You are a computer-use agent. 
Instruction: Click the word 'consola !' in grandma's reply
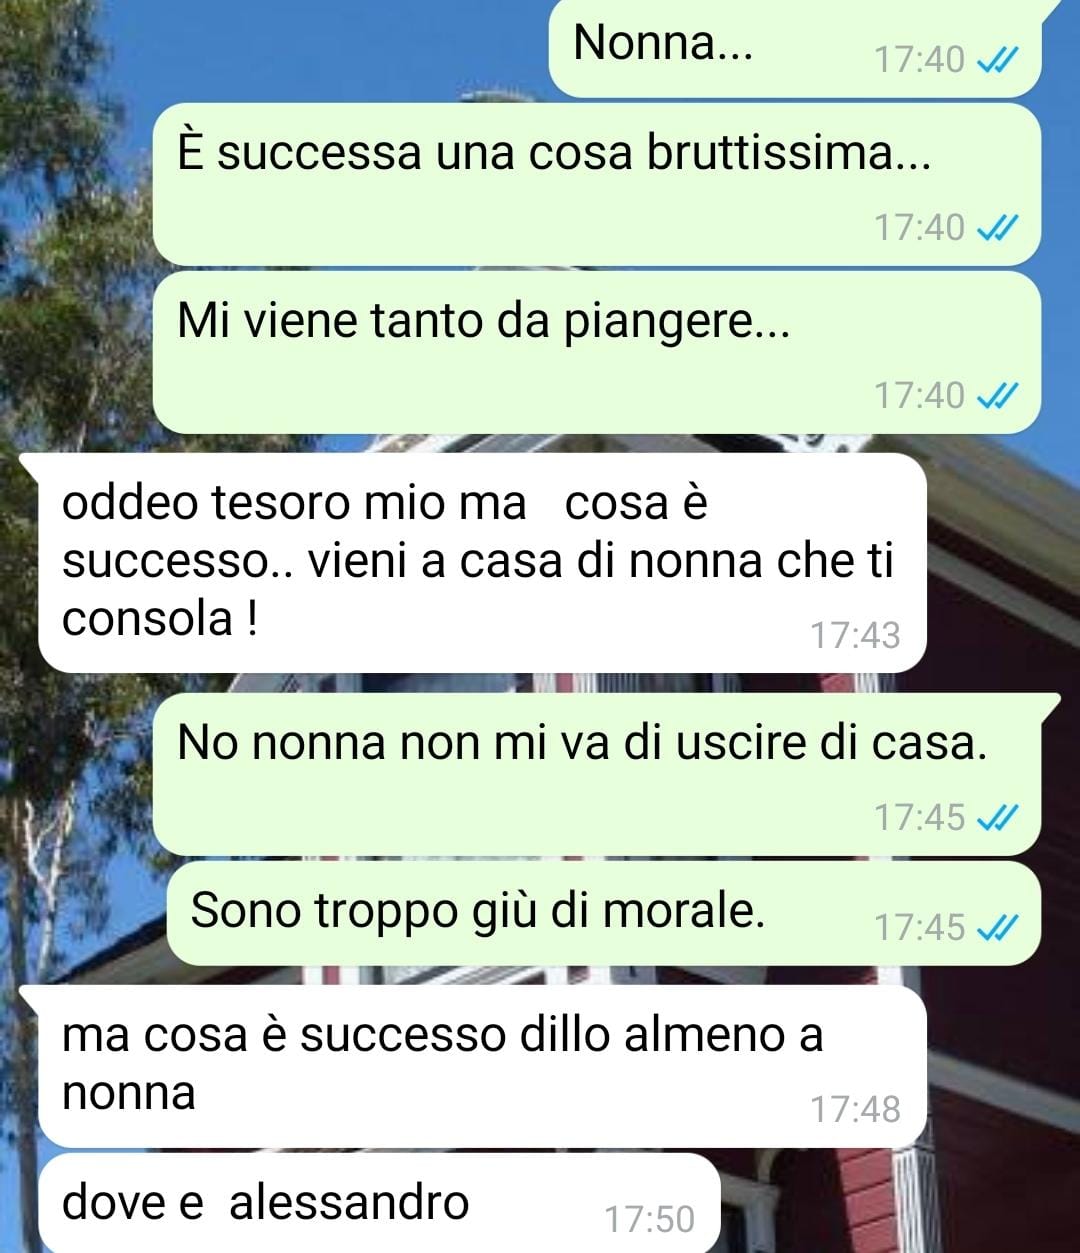(x=160, y=619)
